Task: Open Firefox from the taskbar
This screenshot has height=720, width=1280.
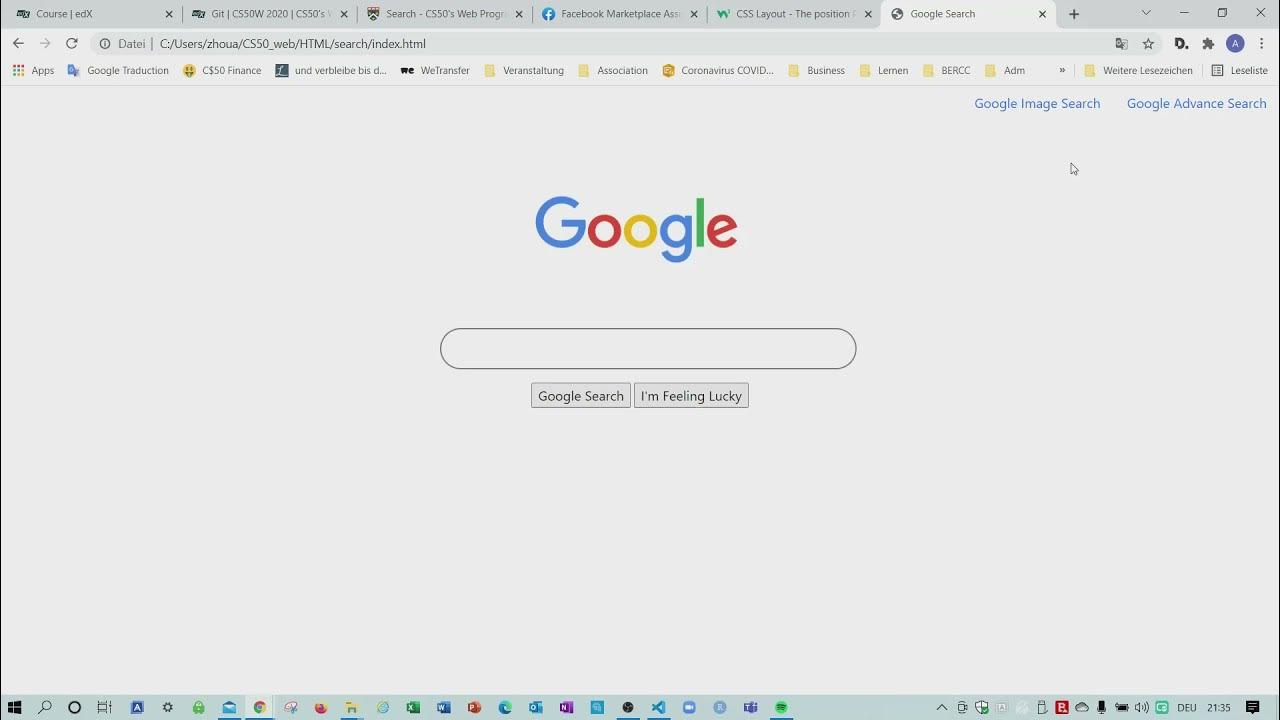Action: [321, 707]
